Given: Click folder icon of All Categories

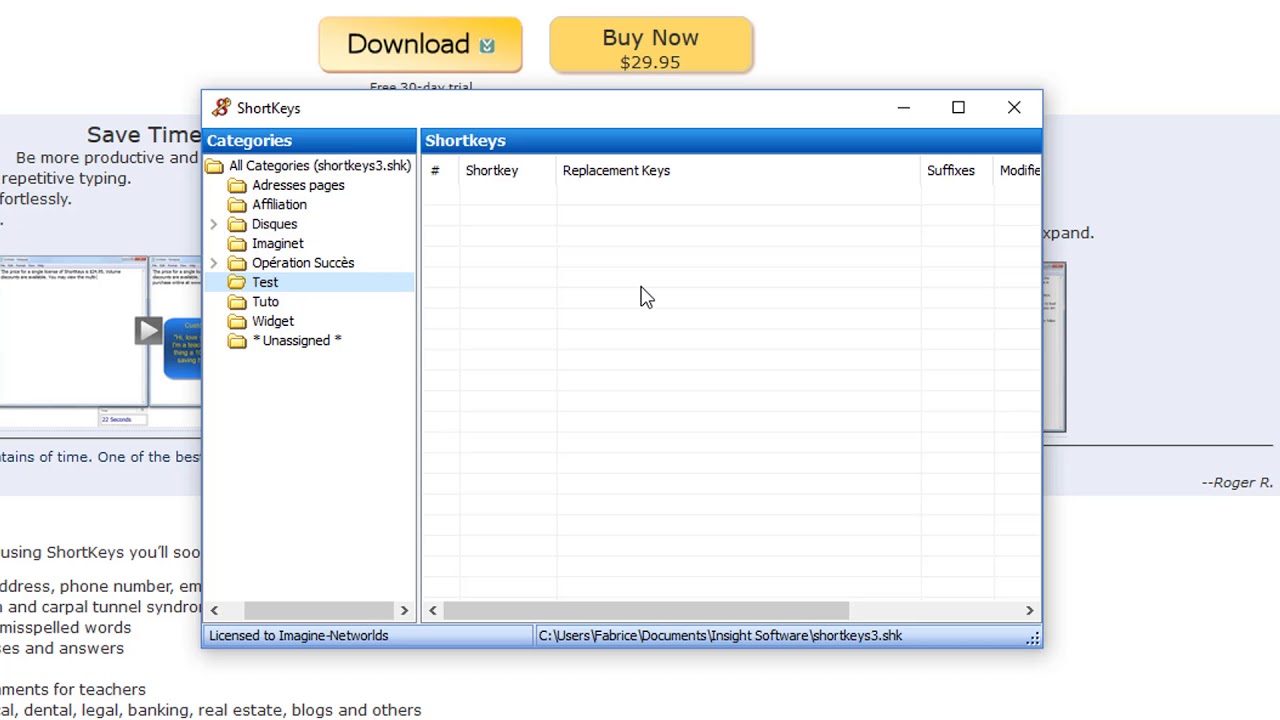Looking at the screenshot, I should point(214,166).
